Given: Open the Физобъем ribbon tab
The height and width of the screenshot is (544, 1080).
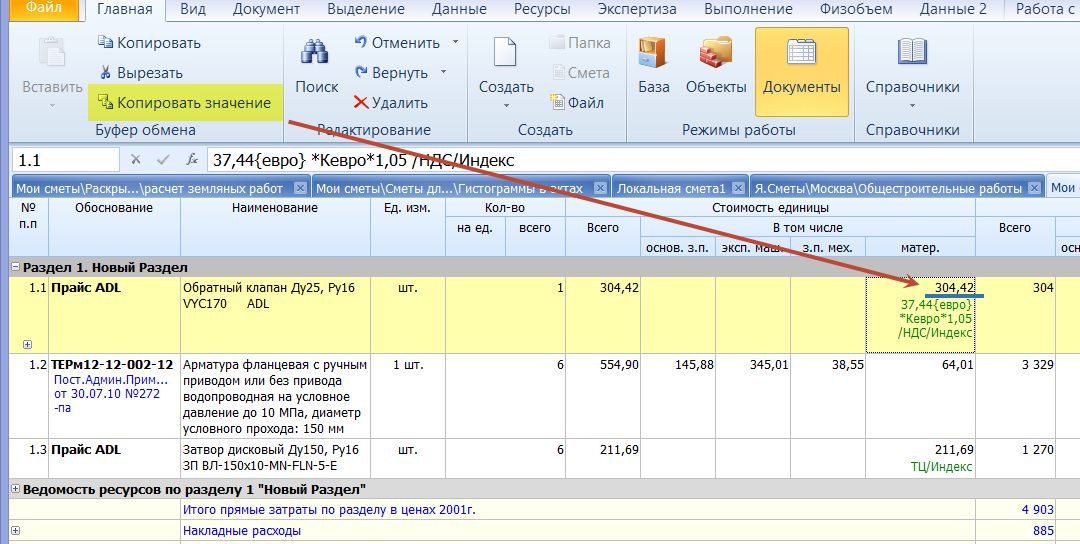Looking at the screenshot, I should point(856,10).
